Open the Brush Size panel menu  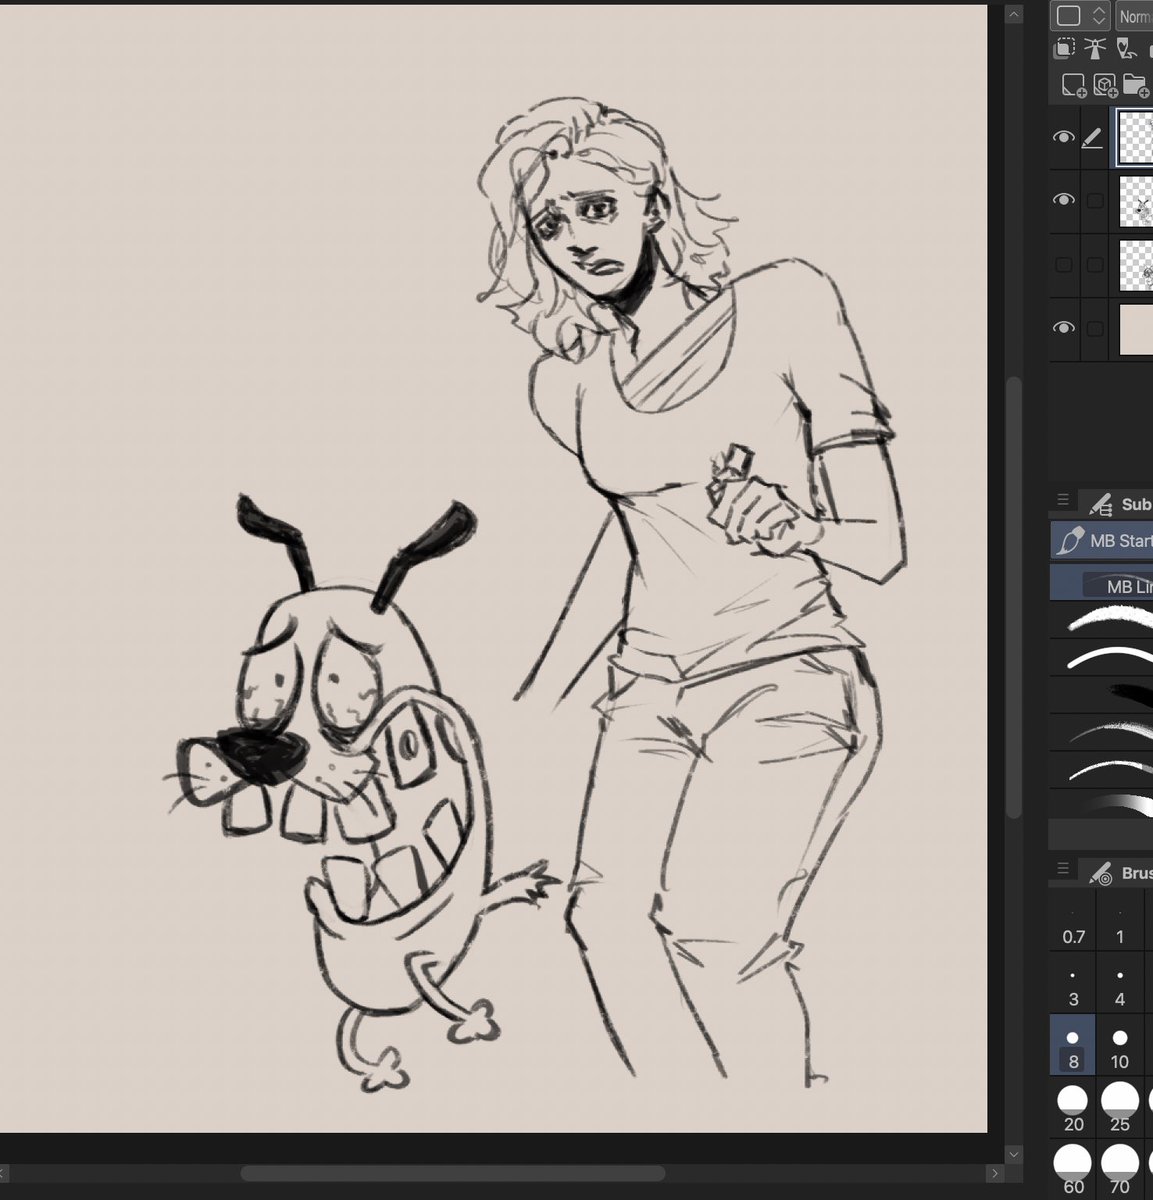pyautogui.click(x=1063, y=869)
